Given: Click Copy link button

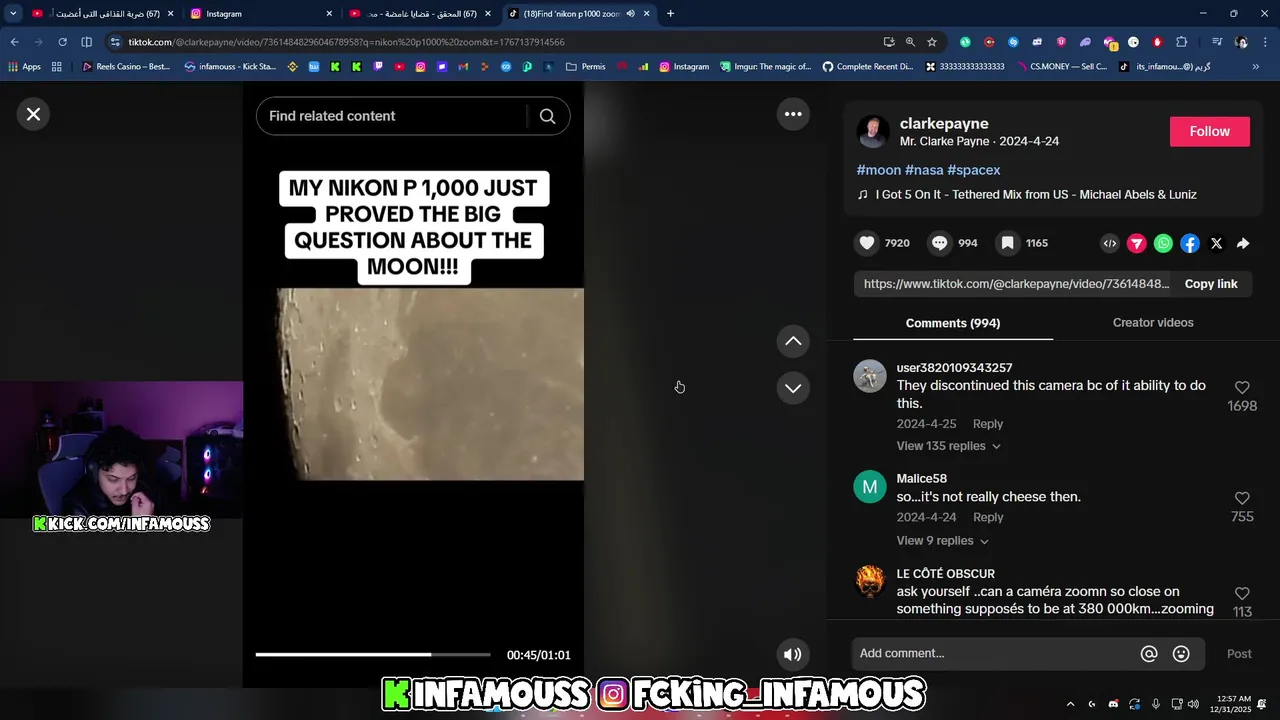Looking at the screenshot, I should click(1211, 284).
